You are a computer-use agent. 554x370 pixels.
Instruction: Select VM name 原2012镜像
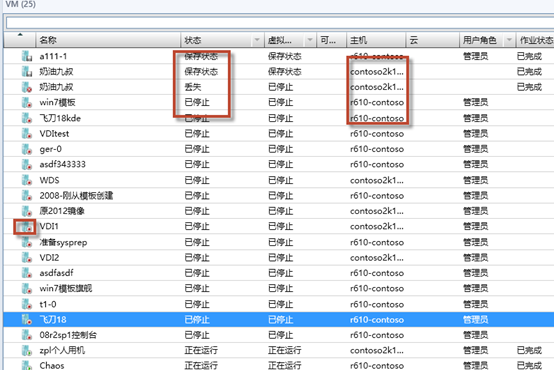click(x=62, y=211)
